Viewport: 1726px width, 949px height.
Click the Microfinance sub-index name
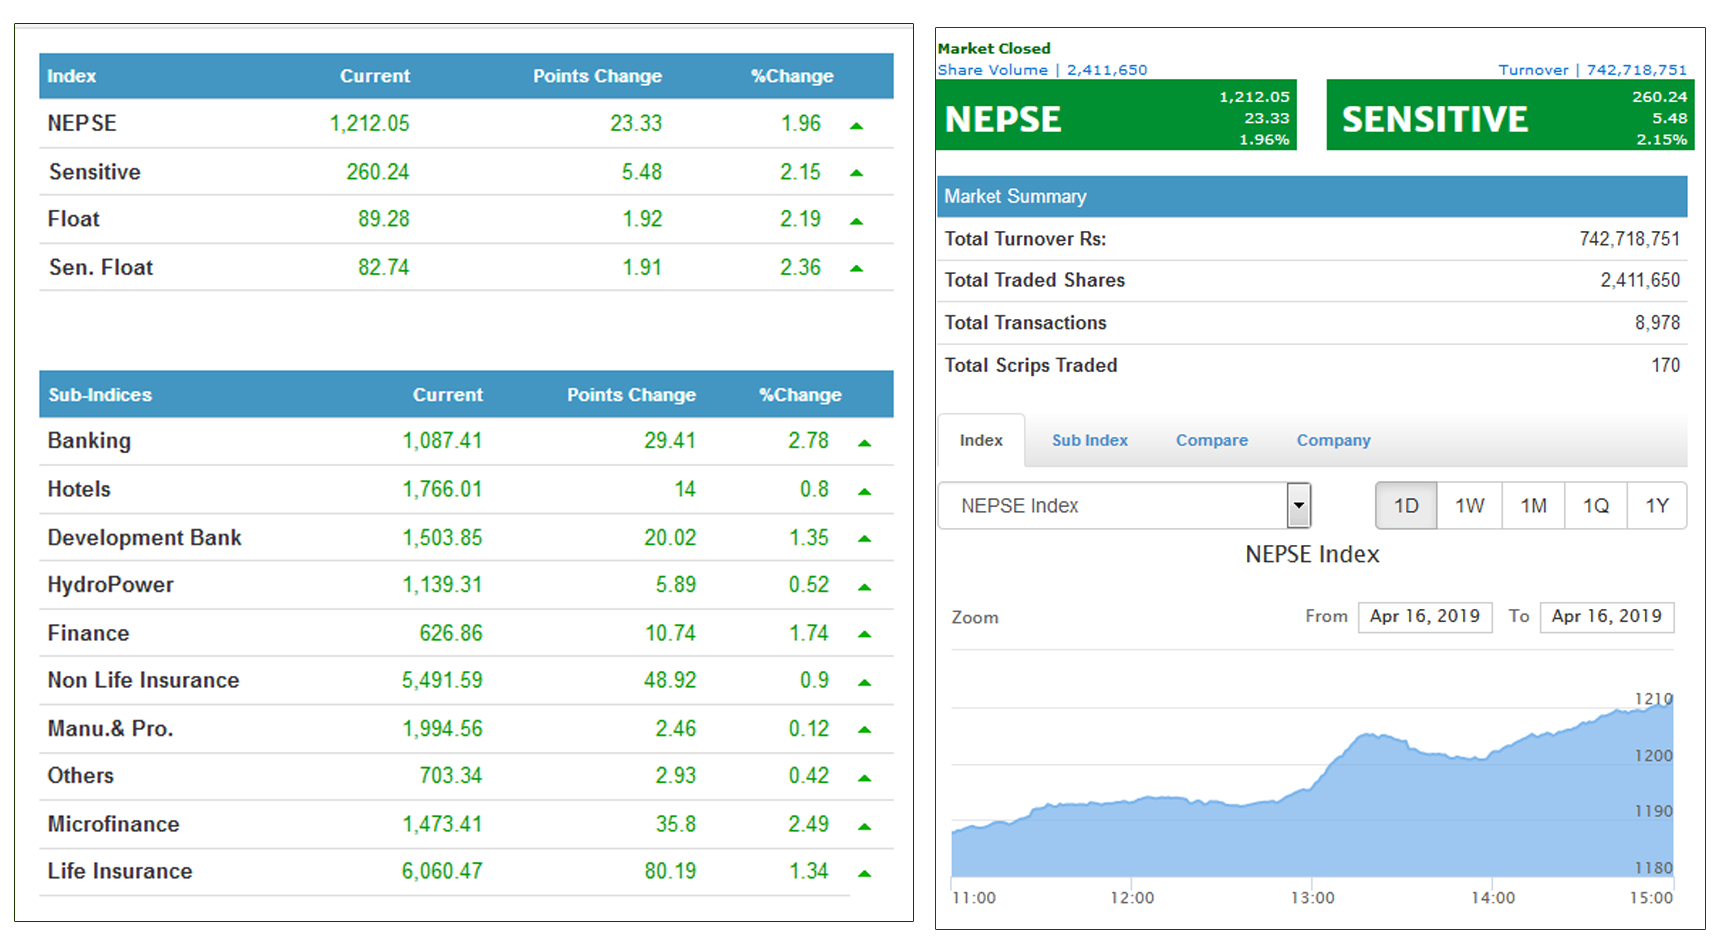point(113,824)
